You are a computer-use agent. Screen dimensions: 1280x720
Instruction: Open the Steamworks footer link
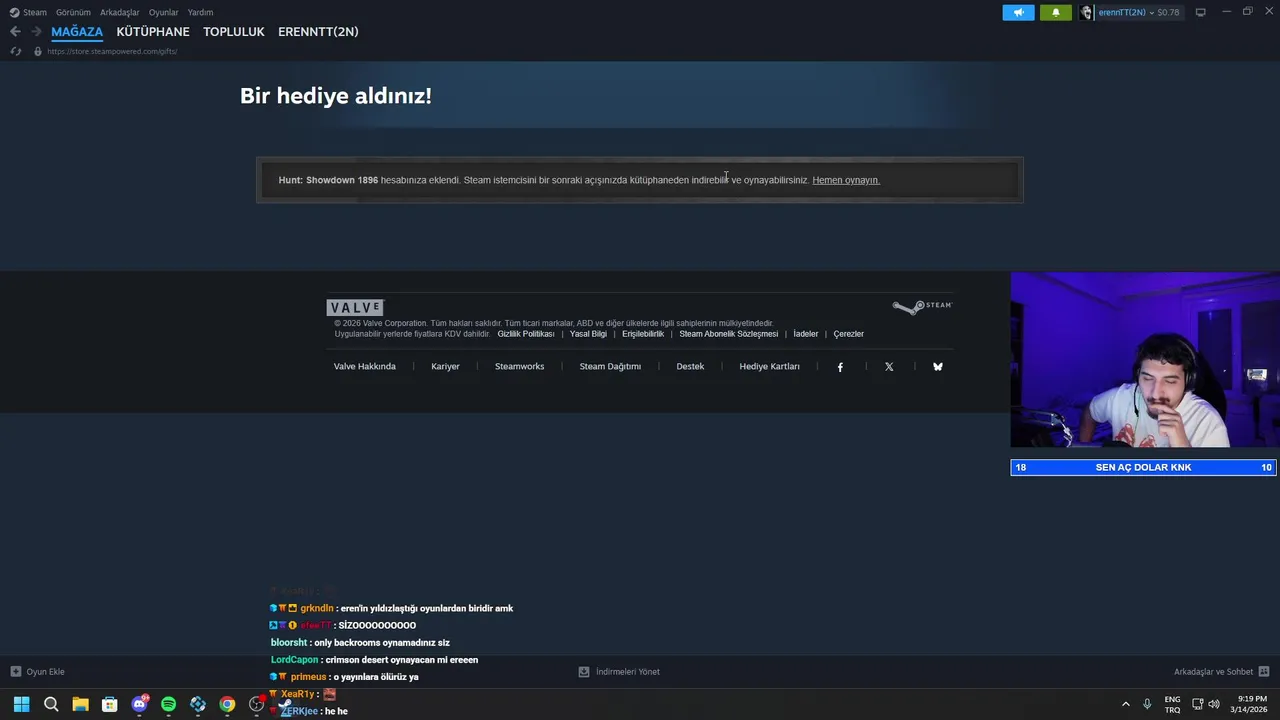pos(520,366)
